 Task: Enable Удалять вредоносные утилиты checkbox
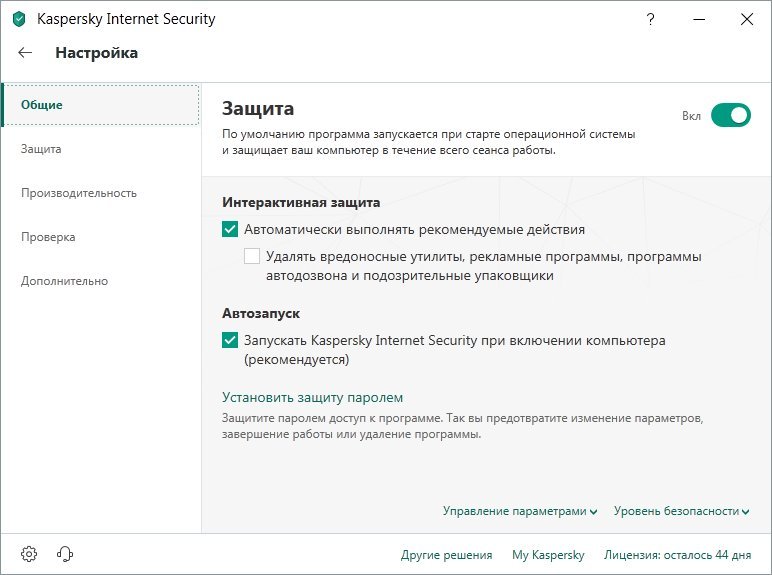(x=252, y=256)
